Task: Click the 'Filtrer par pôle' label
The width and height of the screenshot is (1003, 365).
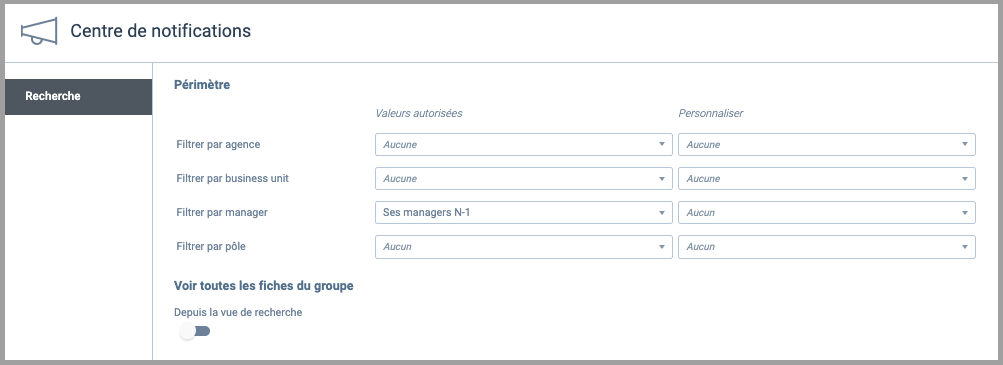Action: pyautogui.click(x=211, y=247)
